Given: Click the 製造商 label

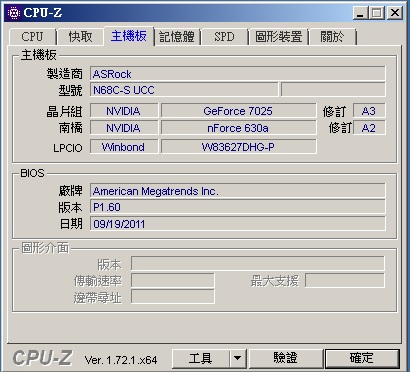Looking at the screenshot, I should 64,74.
